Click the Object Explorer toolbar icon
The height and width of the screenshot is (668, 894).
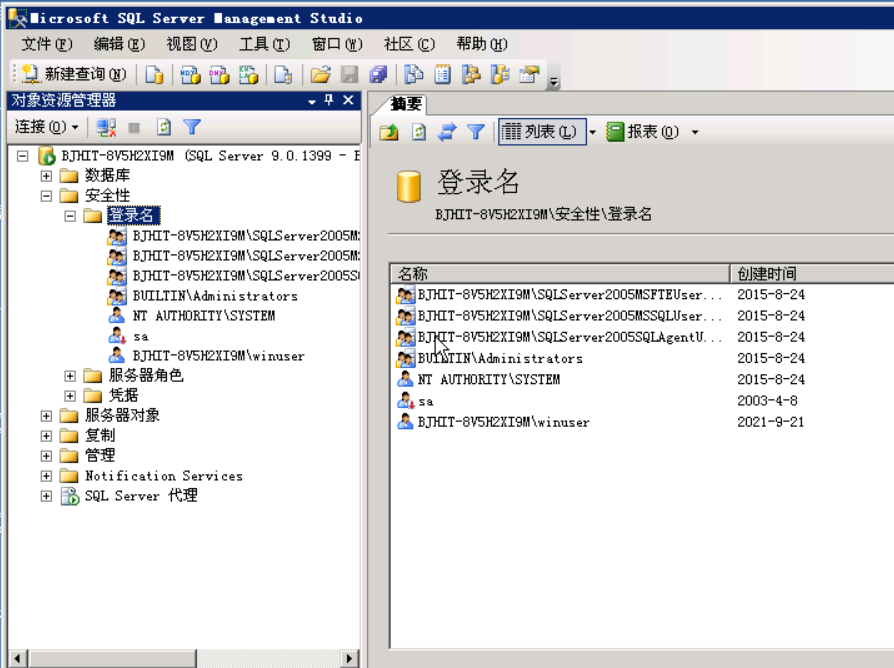click(x=472, y=75)
